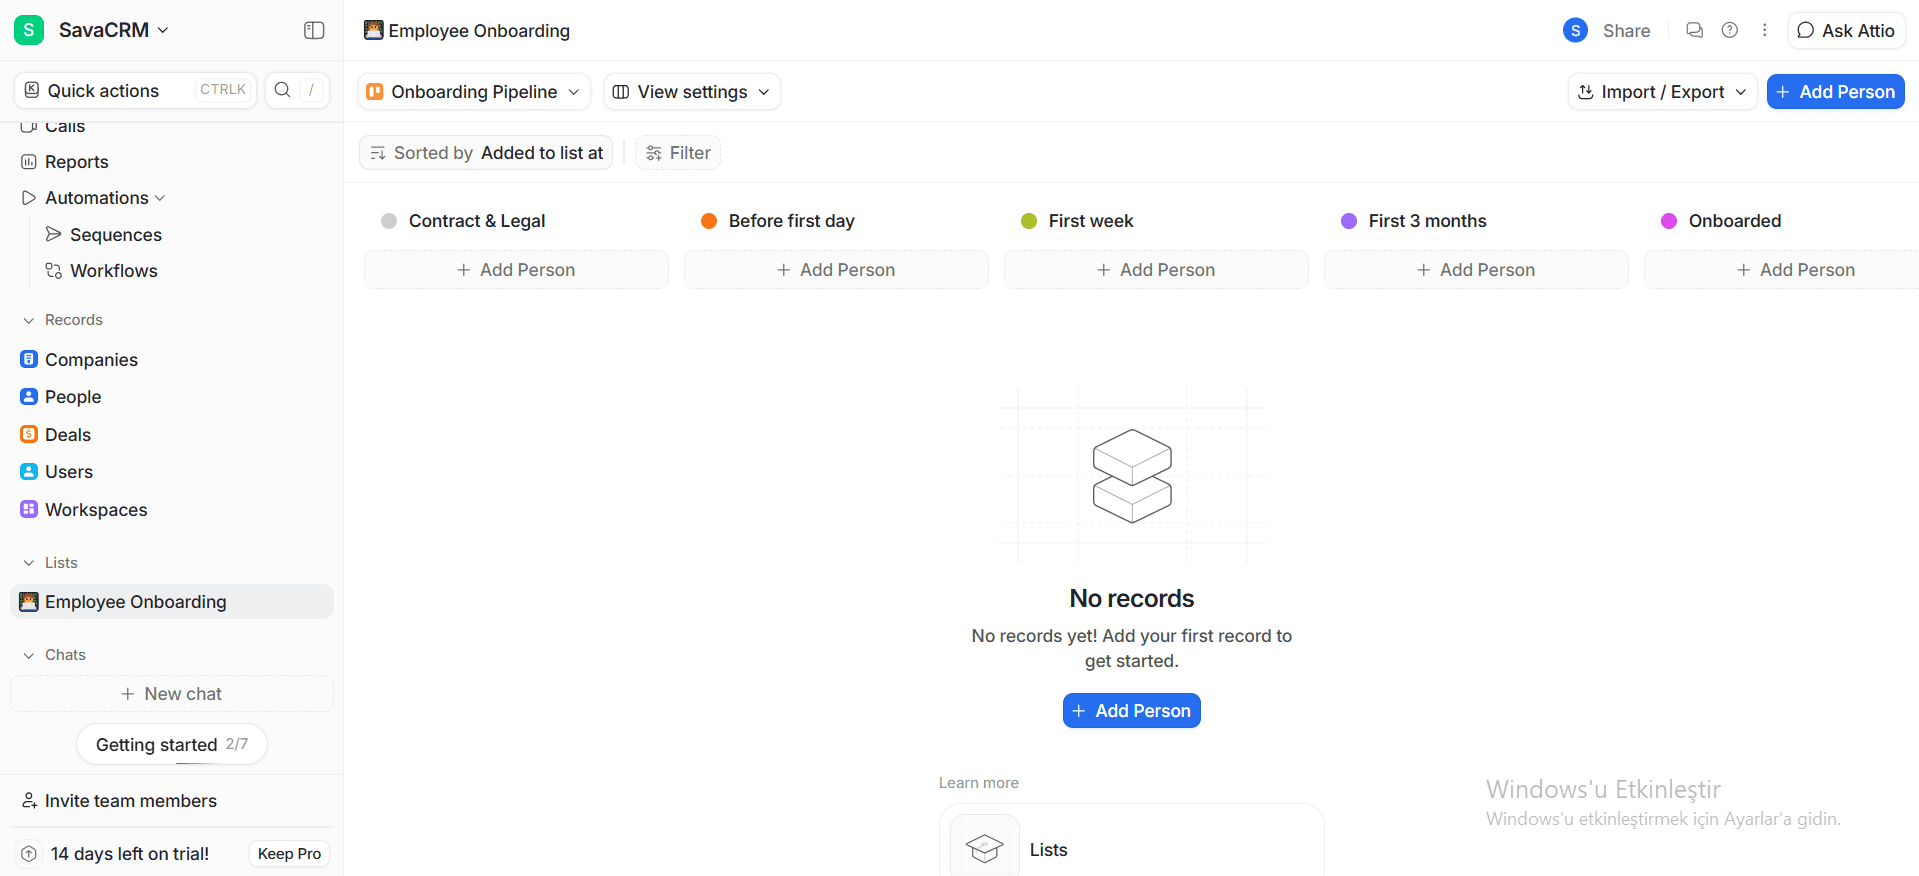Click the Reports chart icon
This screenshot has height=876, width=1919.
point(29,162)
